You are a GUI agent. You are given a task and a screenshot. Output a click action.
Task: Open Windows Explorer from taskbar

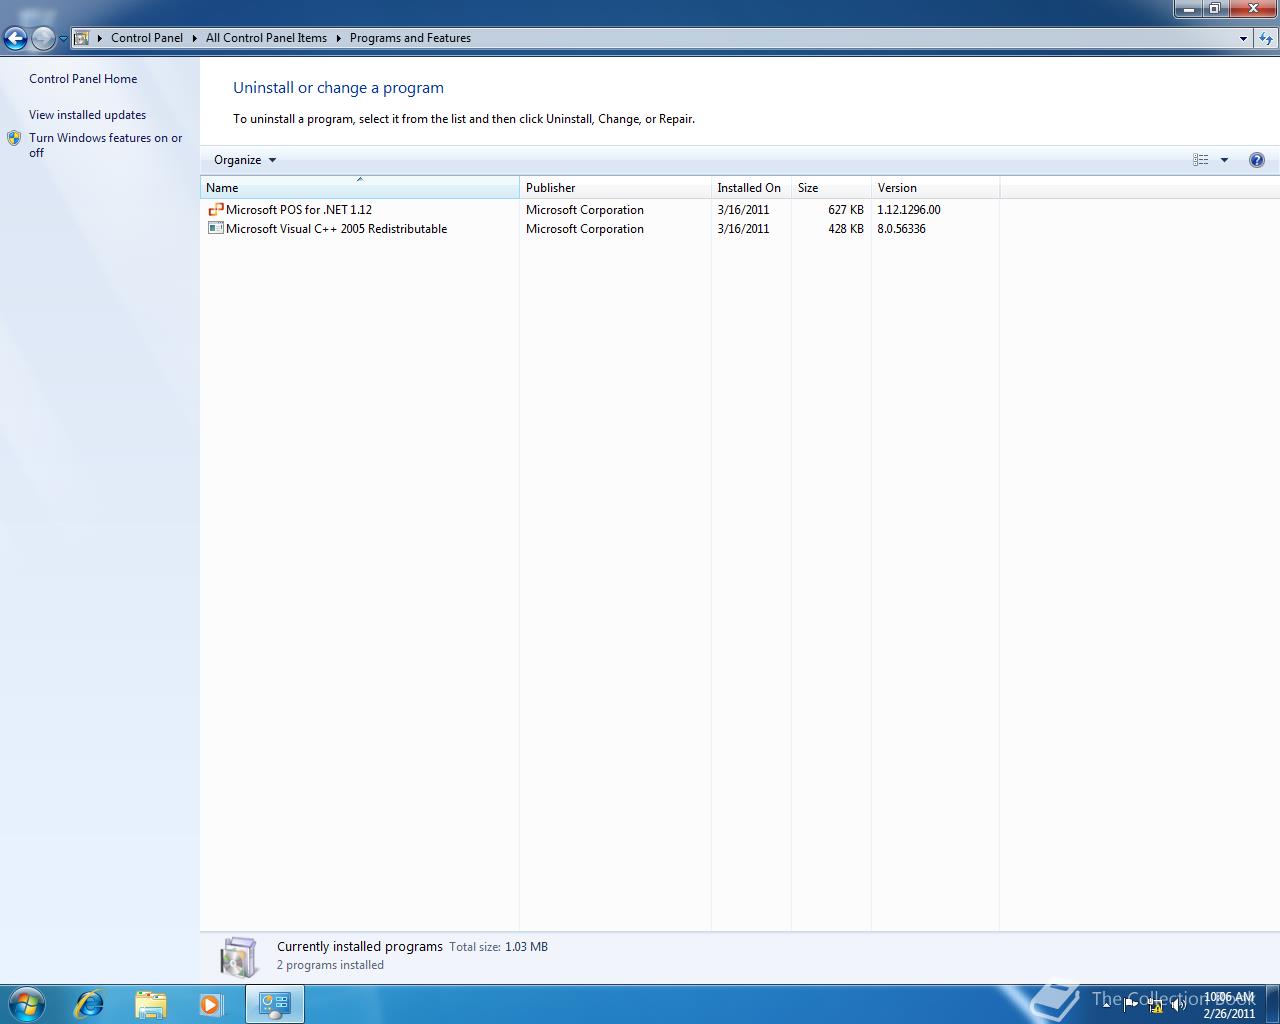pos(150,1004)
